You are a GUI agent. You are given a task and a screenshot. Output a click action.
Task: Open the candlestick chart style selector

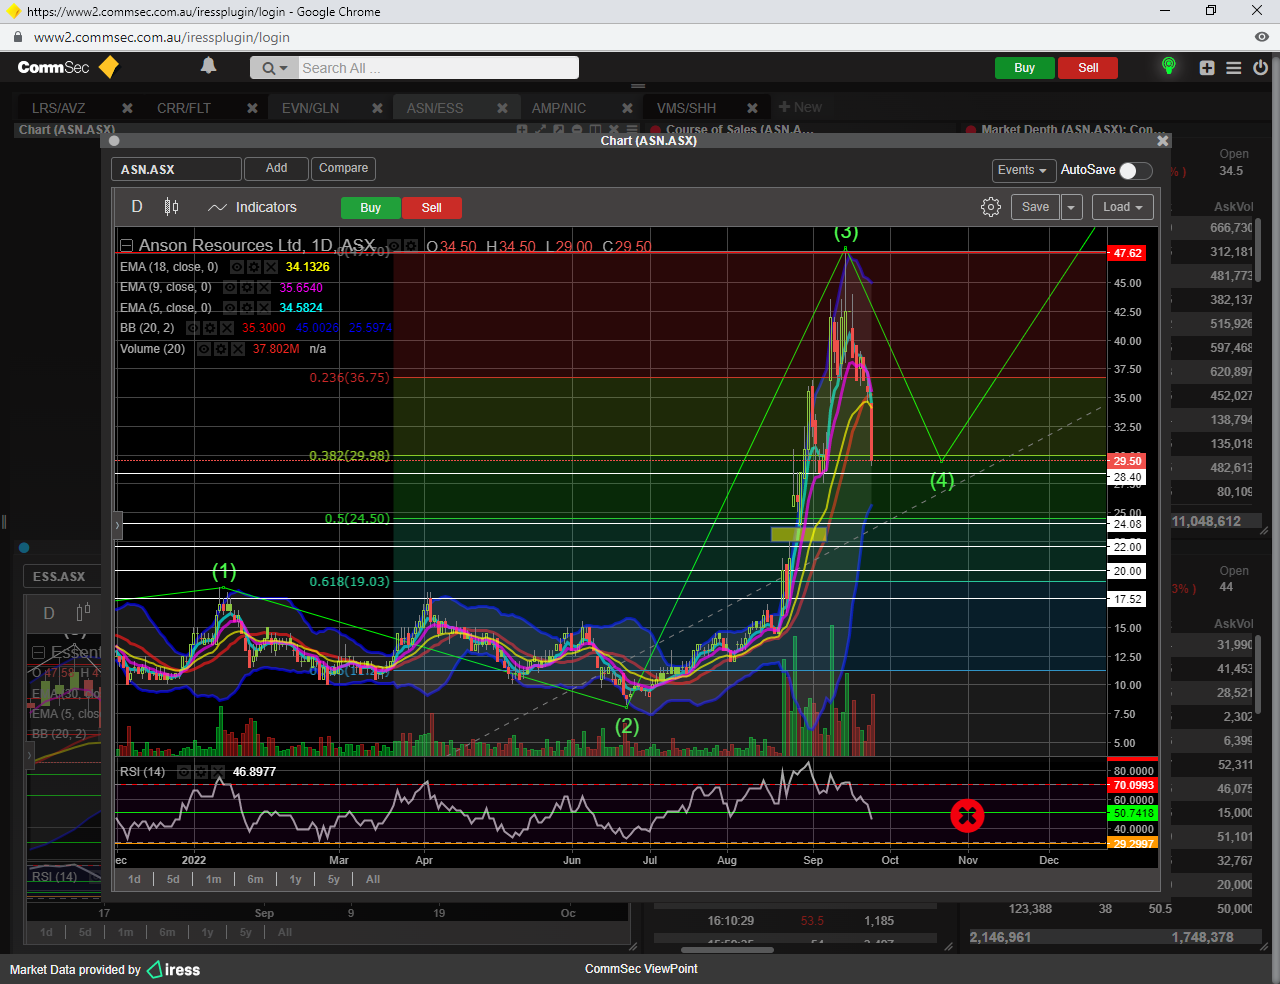tap(171, 207)
